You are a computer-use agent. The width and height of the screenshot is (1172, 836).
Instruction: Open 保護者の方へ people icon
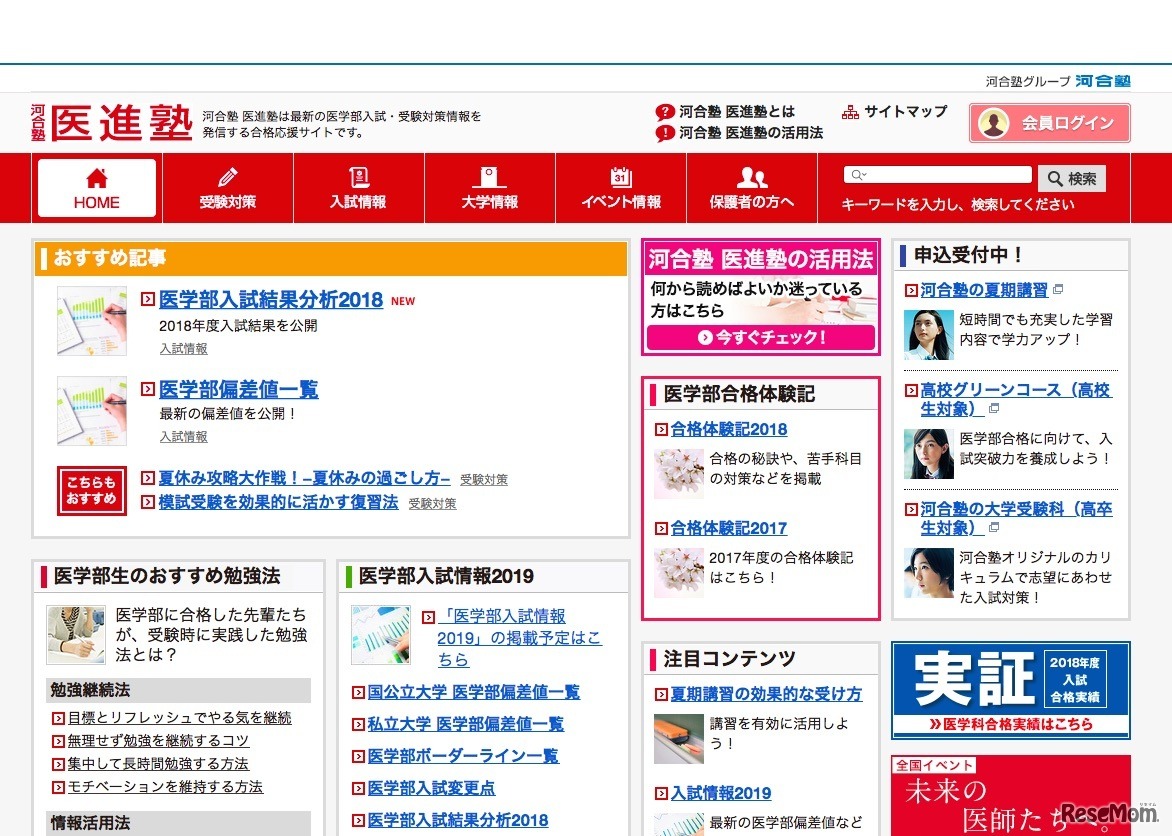tap(751, 178)
